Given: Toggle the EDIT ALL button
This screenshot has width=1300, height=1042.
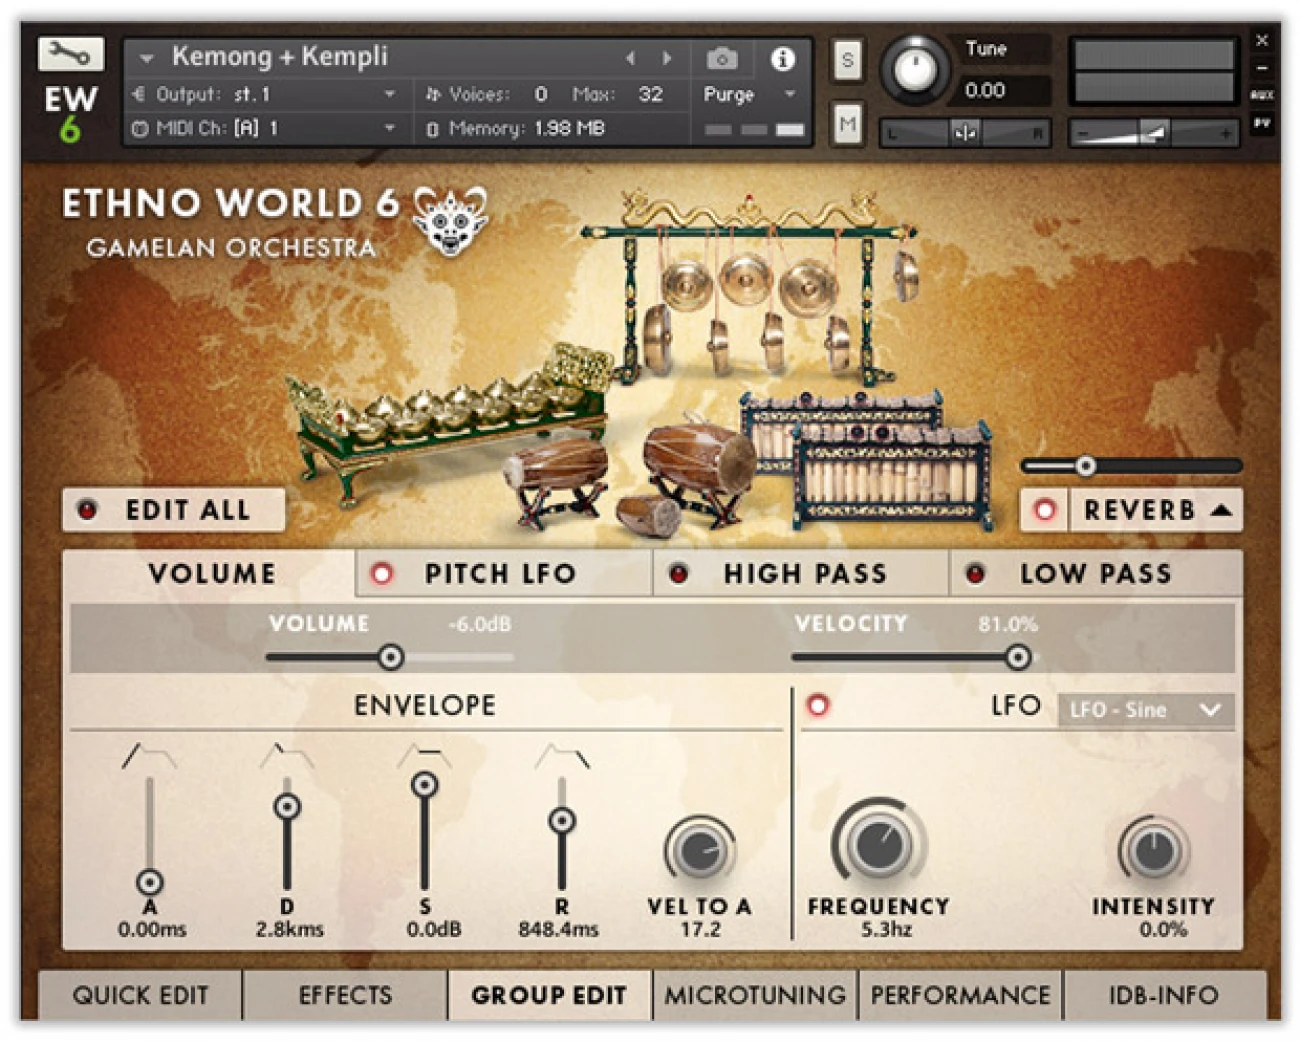Looking at the screenshot, I should tap(174, 510).
